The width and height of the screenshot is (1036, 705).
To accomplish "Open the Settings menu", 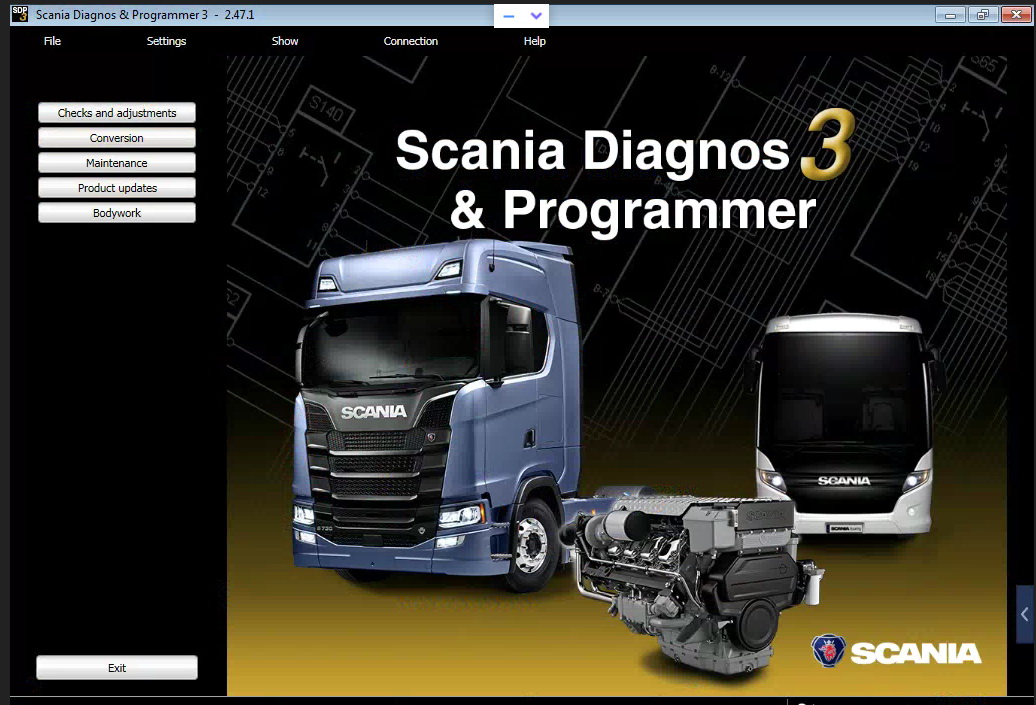I will 166,41.
